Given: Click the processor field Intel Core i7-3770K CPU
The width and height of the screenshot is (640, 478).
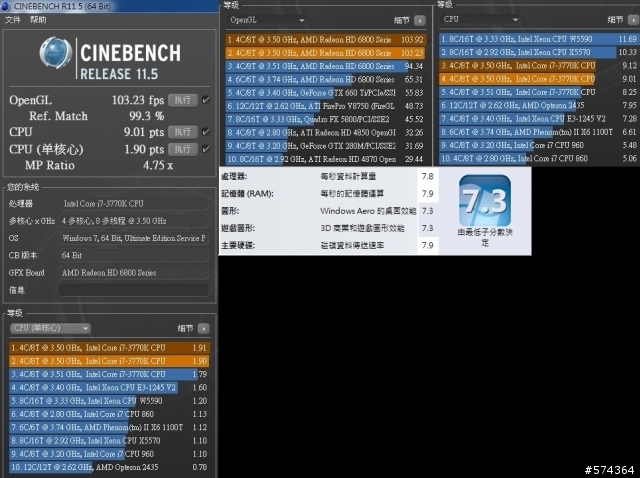Looking at the screenshot, I should coord(134,204).
